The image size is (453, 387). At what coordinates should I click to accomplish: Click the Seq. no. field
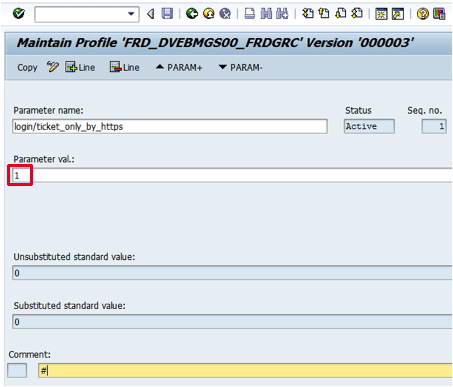tap(434, 126)
